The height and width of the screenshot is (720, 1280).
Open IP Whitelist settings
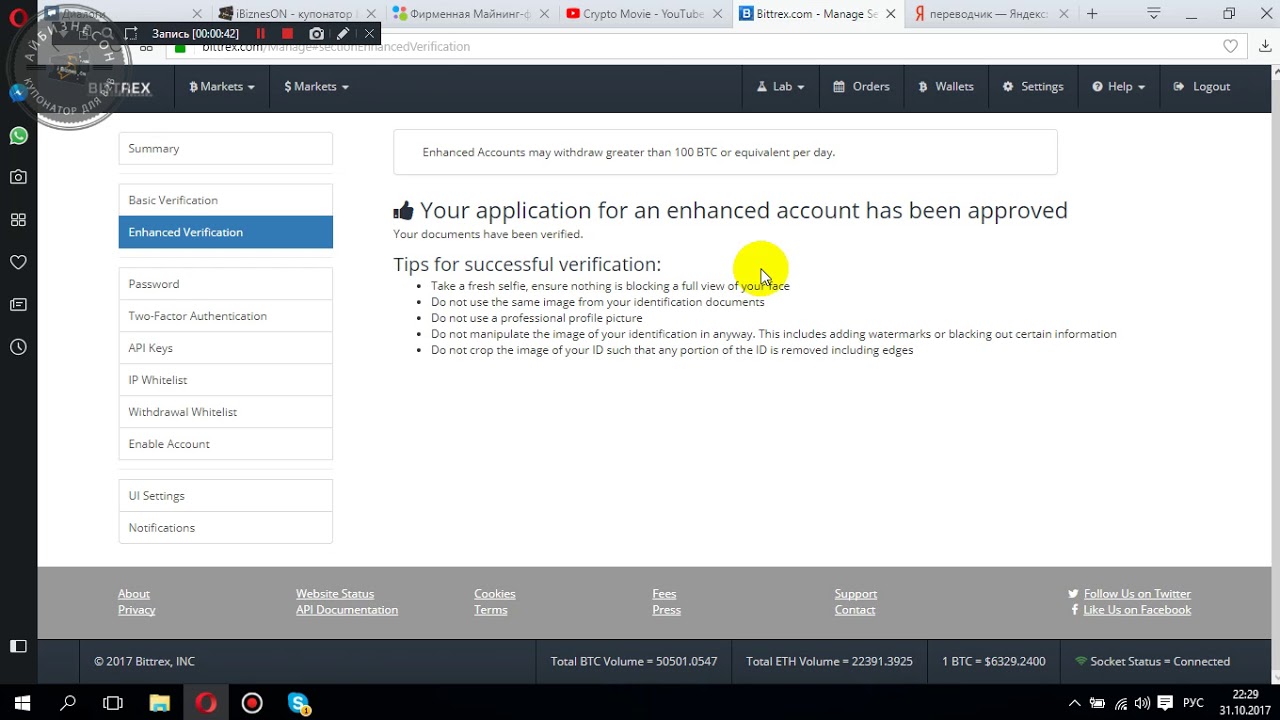pyautogui.click(x=225, y=380)
